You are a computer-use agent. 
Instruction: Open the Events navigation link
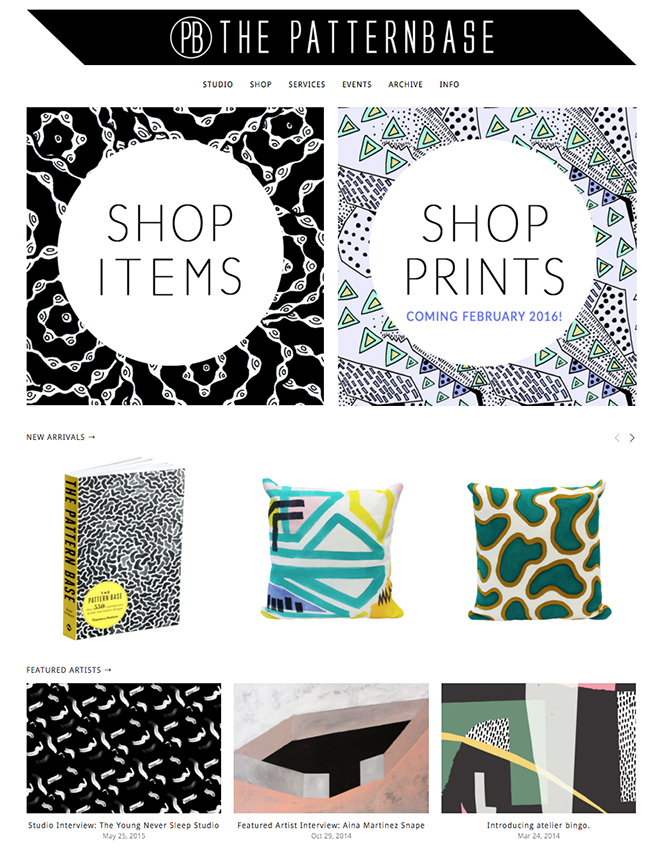click(x=357, y=84)
